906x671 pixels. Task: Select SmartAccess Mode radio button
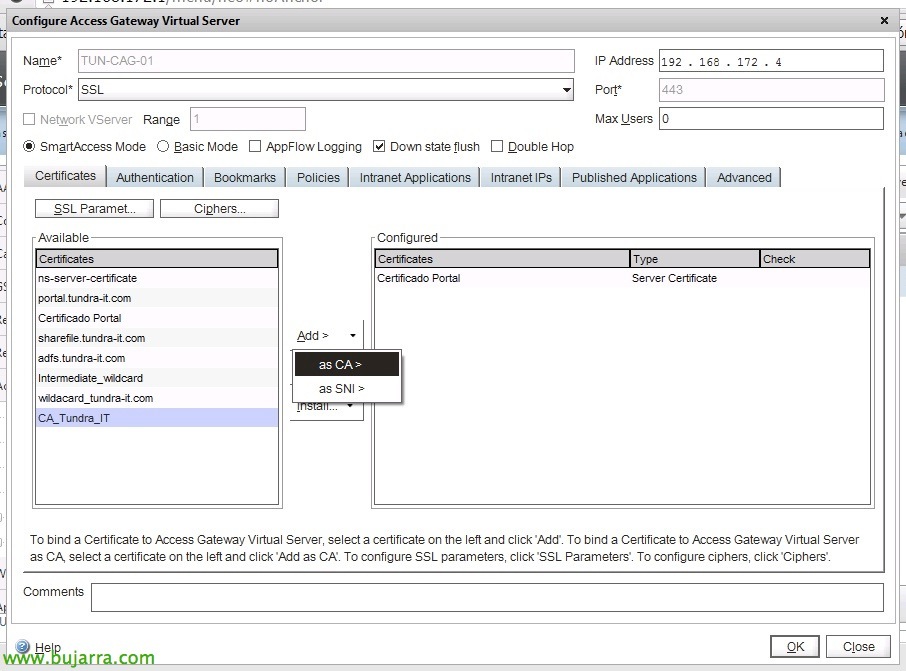[x=29, y=146]
